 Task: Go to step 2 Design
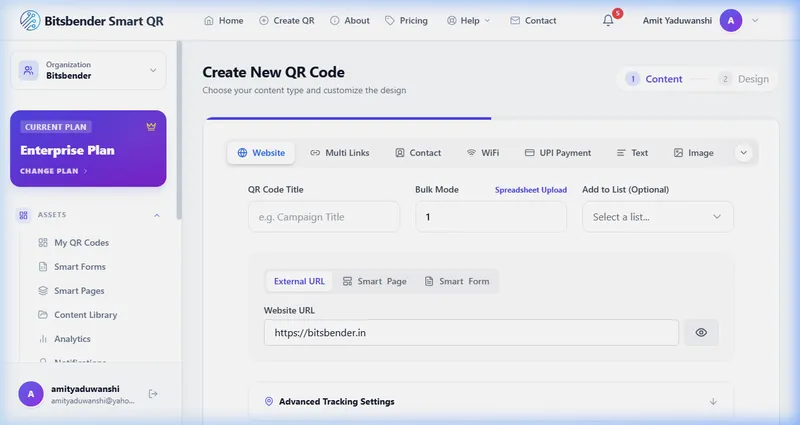tap(743, 79)
